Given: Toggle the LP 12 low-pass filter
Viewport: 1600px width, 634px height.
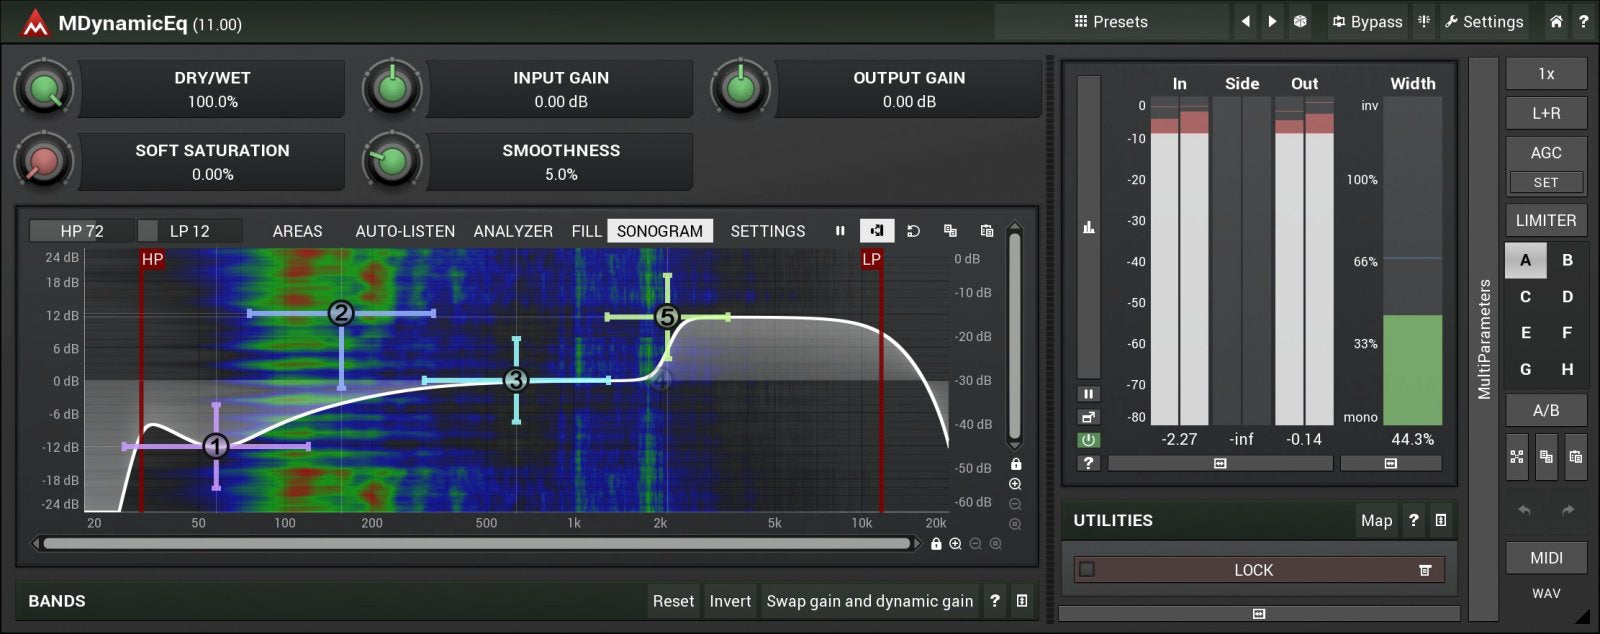Looking at the screenshot, I should [190, 231].
